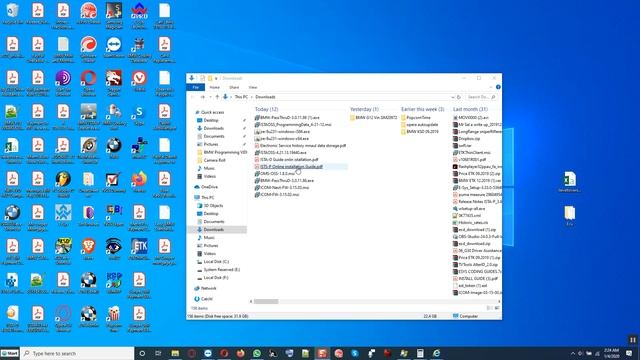Click the Help icon in File Explorer
The height and width of the screenshot is (360, 640).
point(498,87)
